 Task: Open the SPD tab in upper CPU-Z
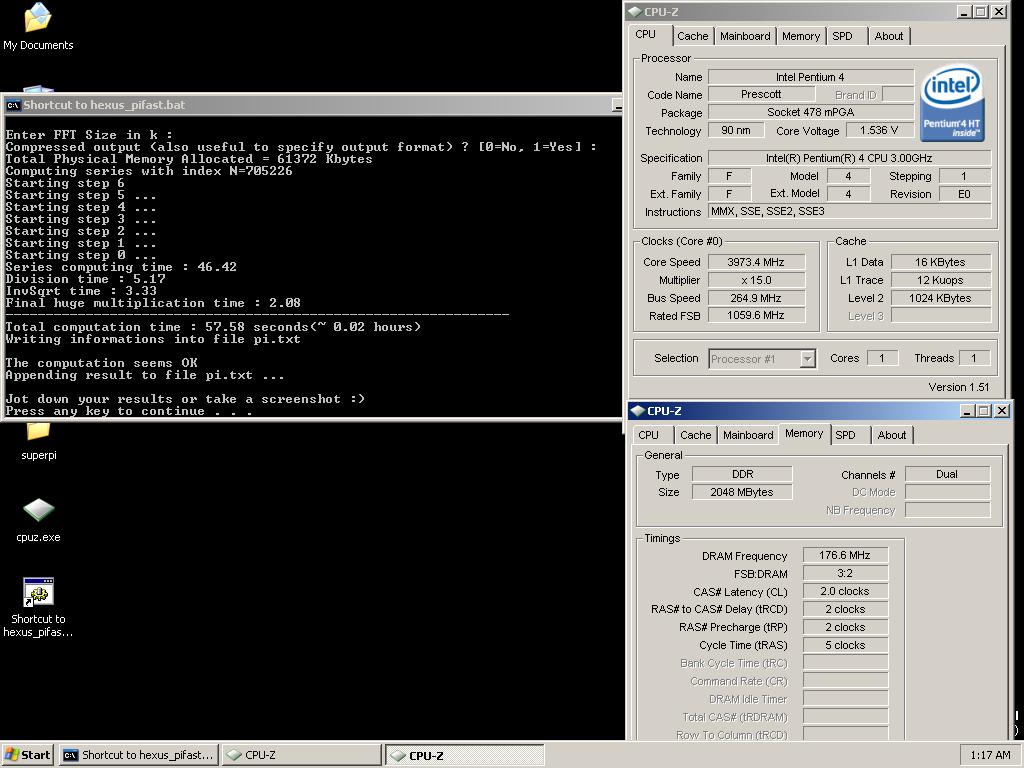[x=842, y=36]
